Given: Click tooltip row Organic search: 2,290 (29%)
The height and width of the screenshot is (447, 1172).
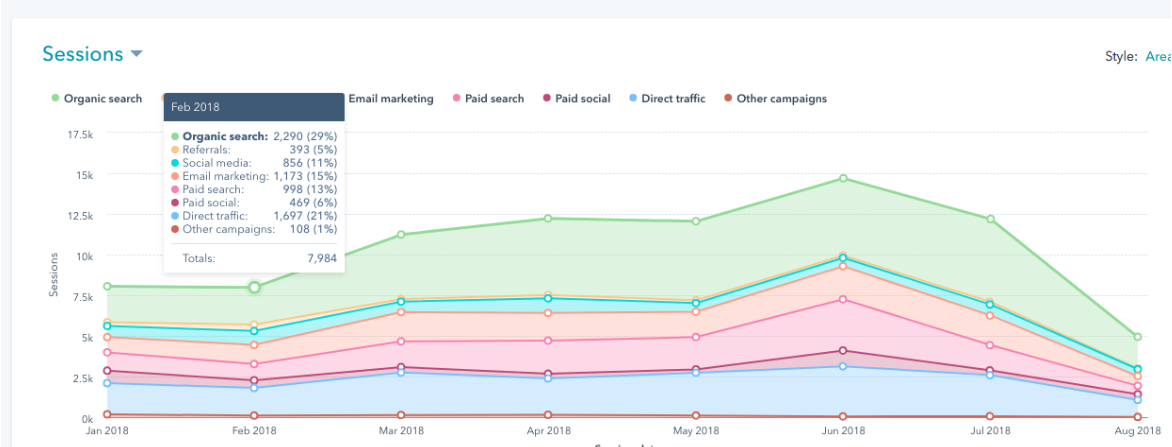Looking at the screenshot, I should [x=254, y=137].
